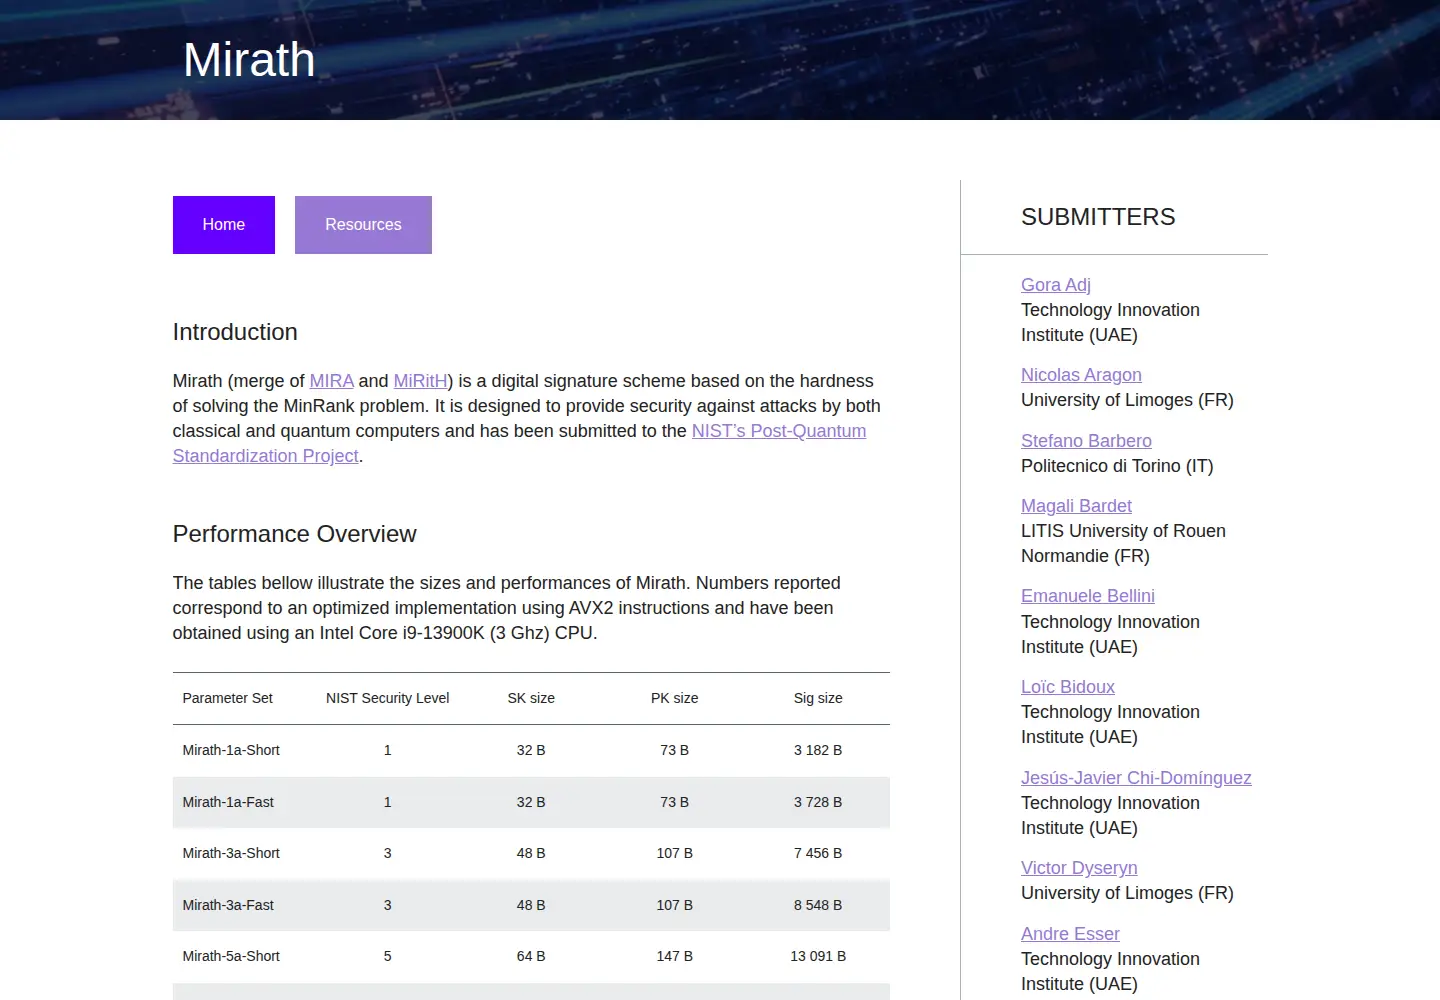Viewport: 1440px width, 1000px height.
Task: Open Emanuele Bellini's link
Action: click(1088, 596)
